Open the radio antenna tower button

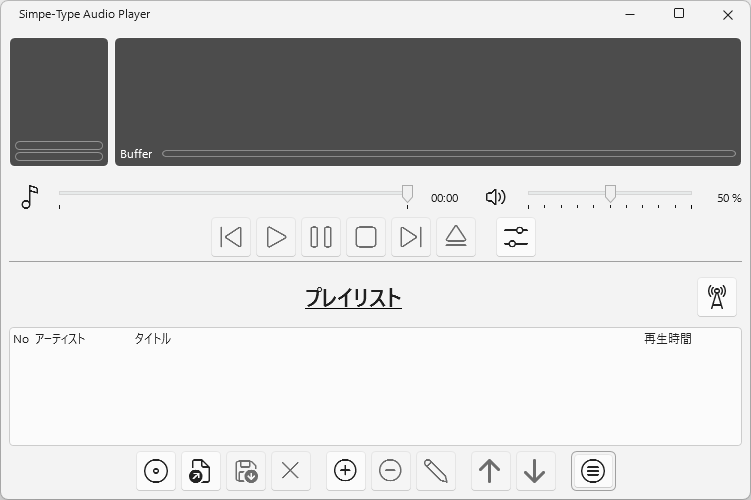coord(716,297)
